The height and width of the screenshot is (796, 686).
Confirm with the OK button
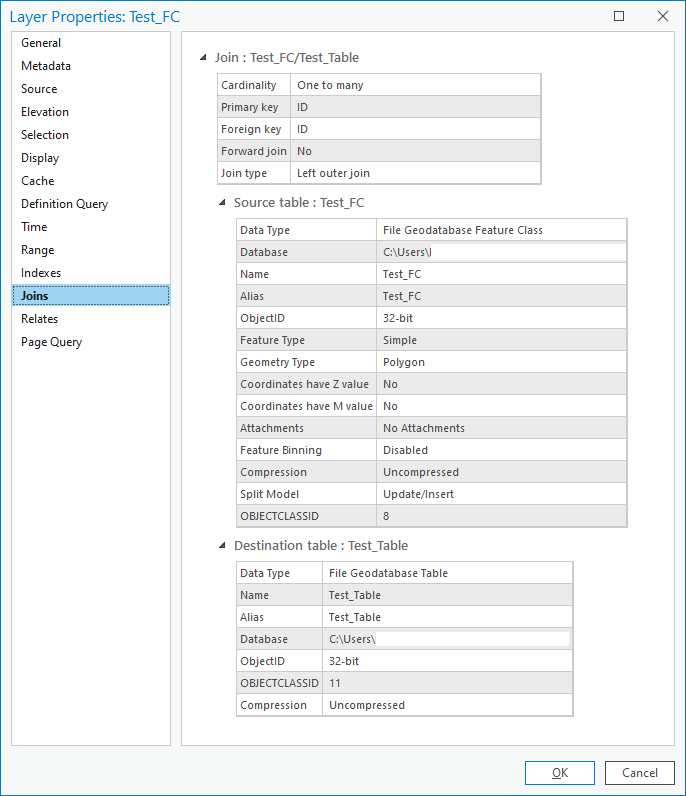click(560, 773)
